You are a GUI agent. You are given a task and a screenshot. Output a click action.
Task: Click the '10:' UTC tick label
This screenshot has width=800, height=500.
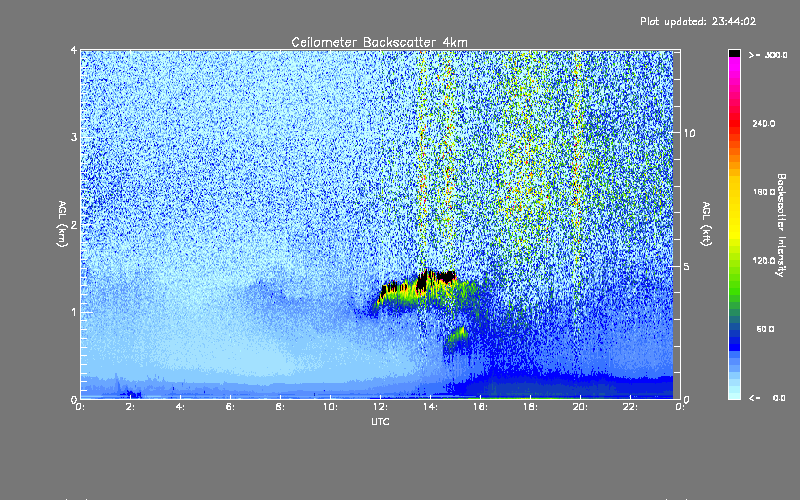330,407
